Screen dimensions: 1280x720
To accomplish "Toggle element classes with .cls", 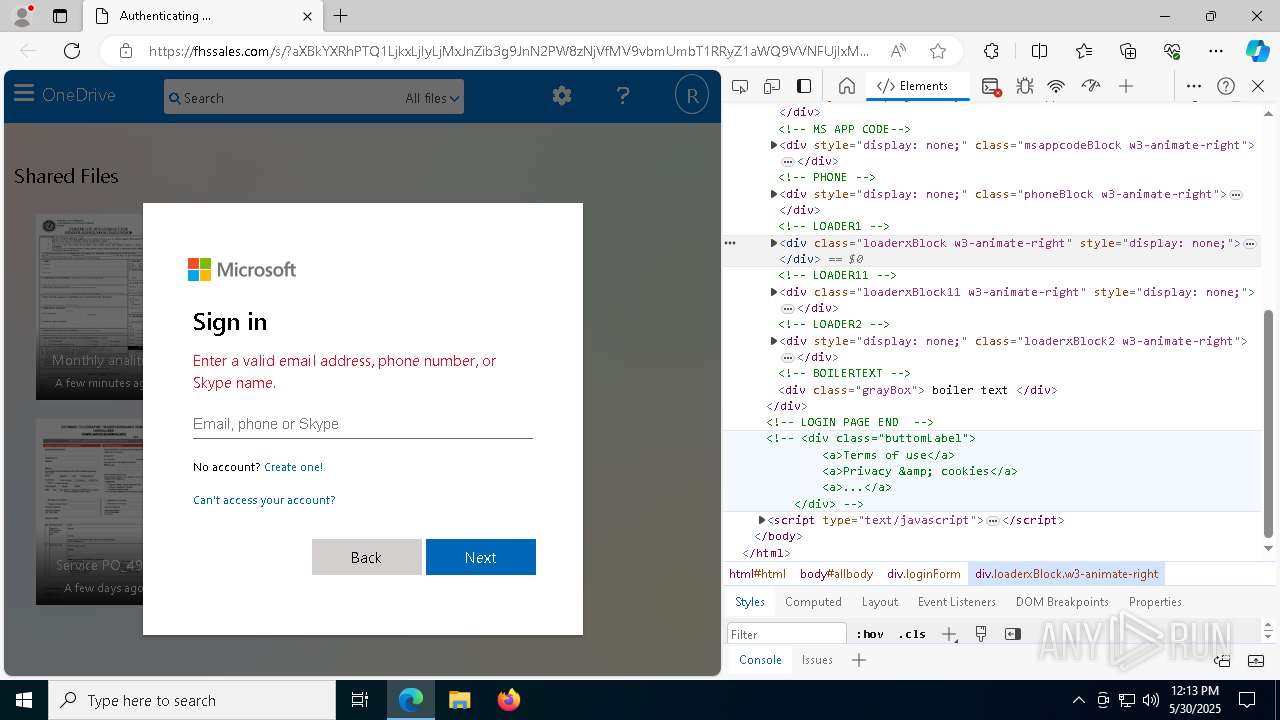I will [912, 634].
